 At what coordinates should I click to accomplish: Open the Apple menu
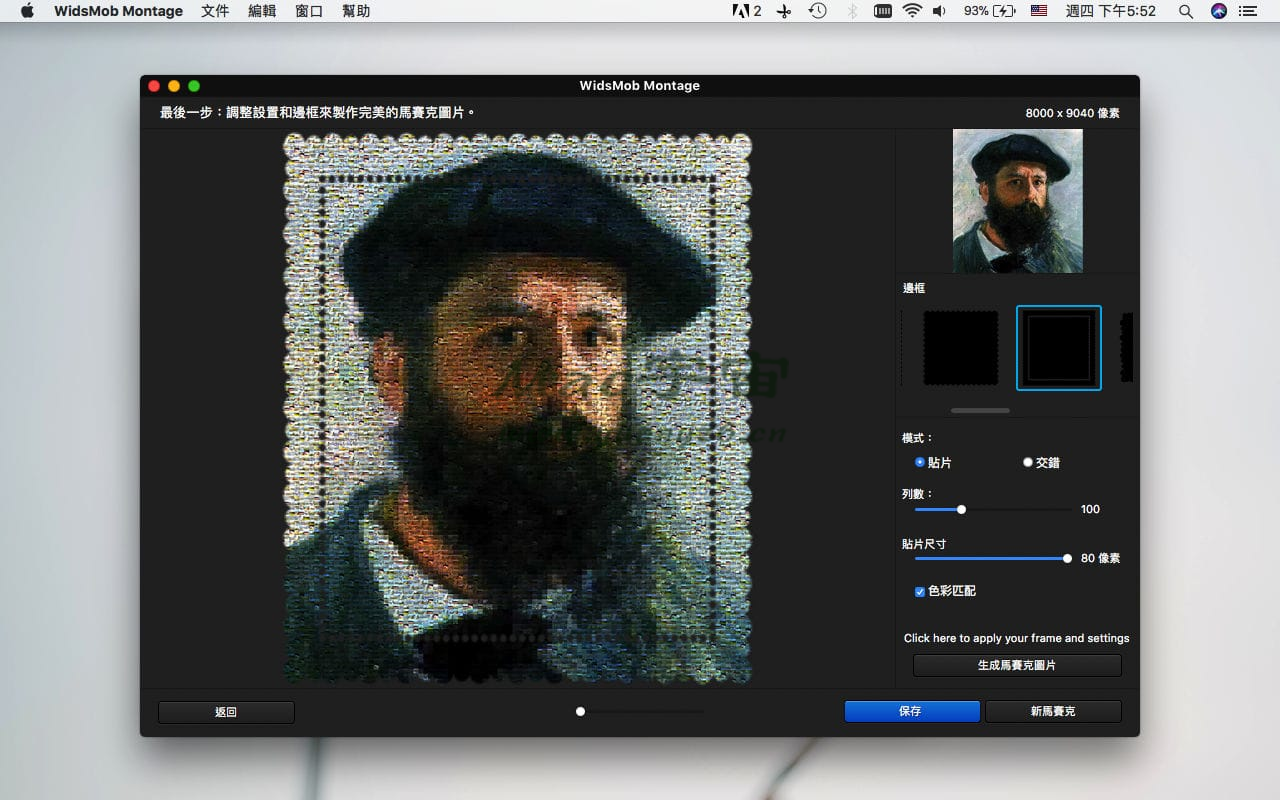(27, 11)
